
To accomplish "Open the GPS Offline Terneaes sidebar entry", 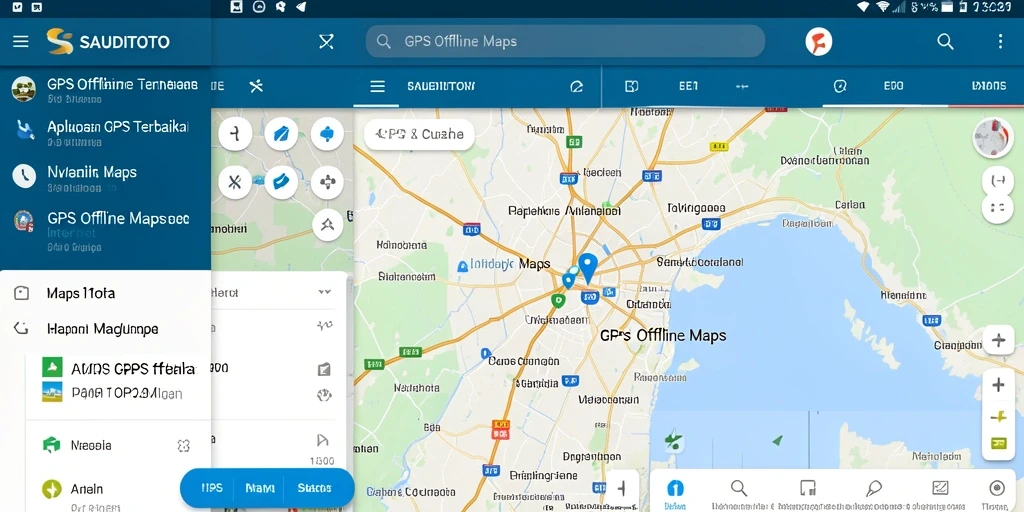I will pyautogui.click(x=105, y=89).
